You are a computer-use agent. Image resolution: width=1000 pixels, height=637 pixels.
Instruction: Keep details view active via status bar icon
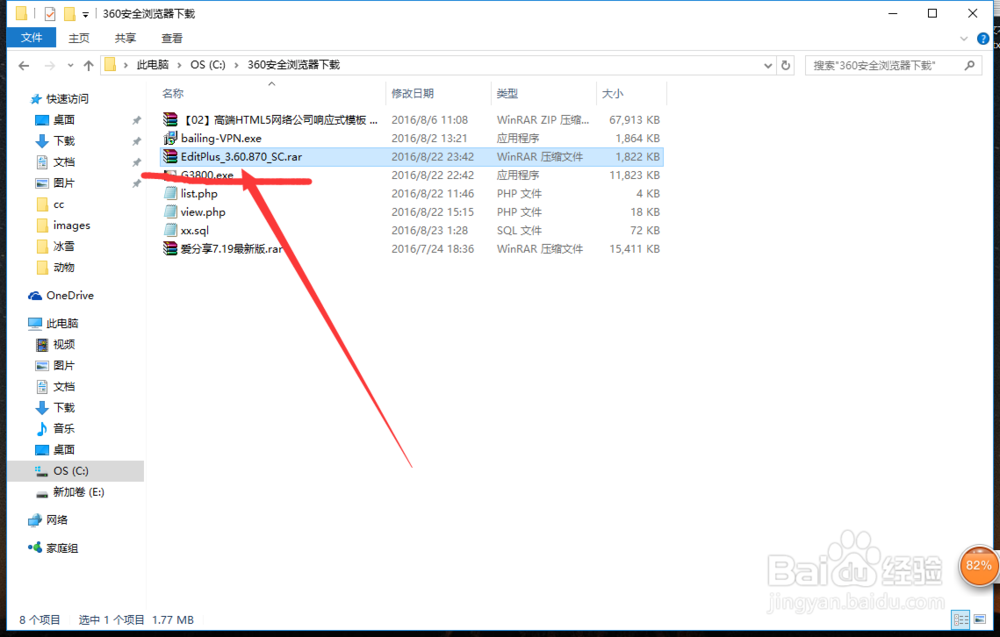pyautogui.click(x=962, y=620)
